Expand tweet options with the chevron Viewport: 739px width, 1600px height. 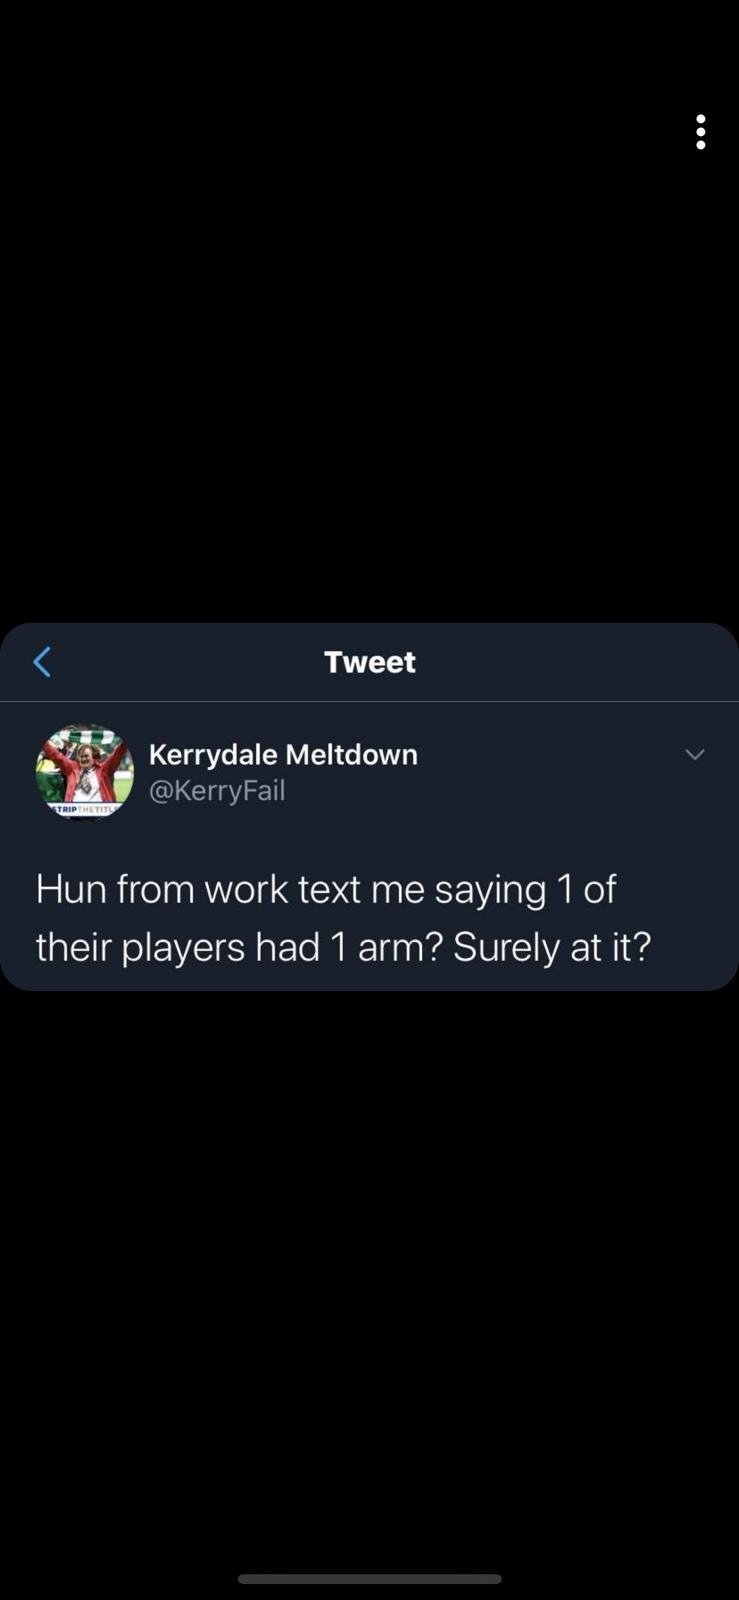695,754
